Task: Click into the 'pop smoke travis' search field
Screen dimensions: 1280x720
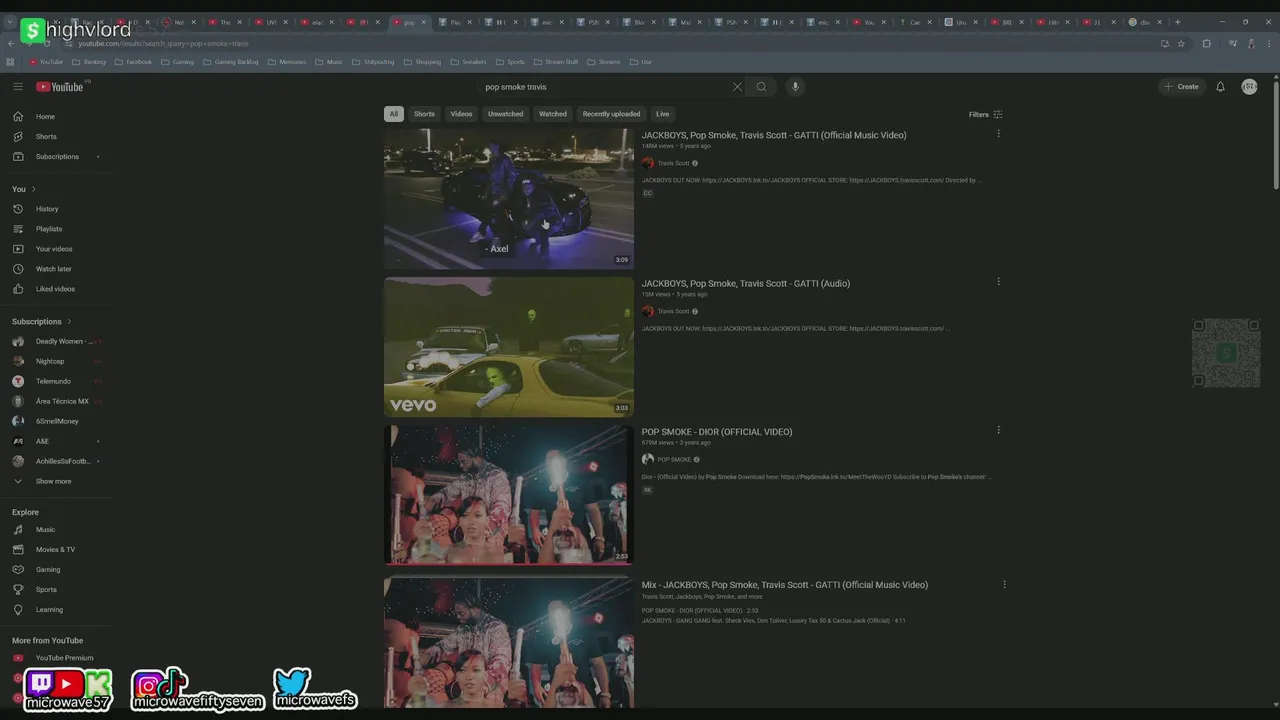Action: (605, 87)
